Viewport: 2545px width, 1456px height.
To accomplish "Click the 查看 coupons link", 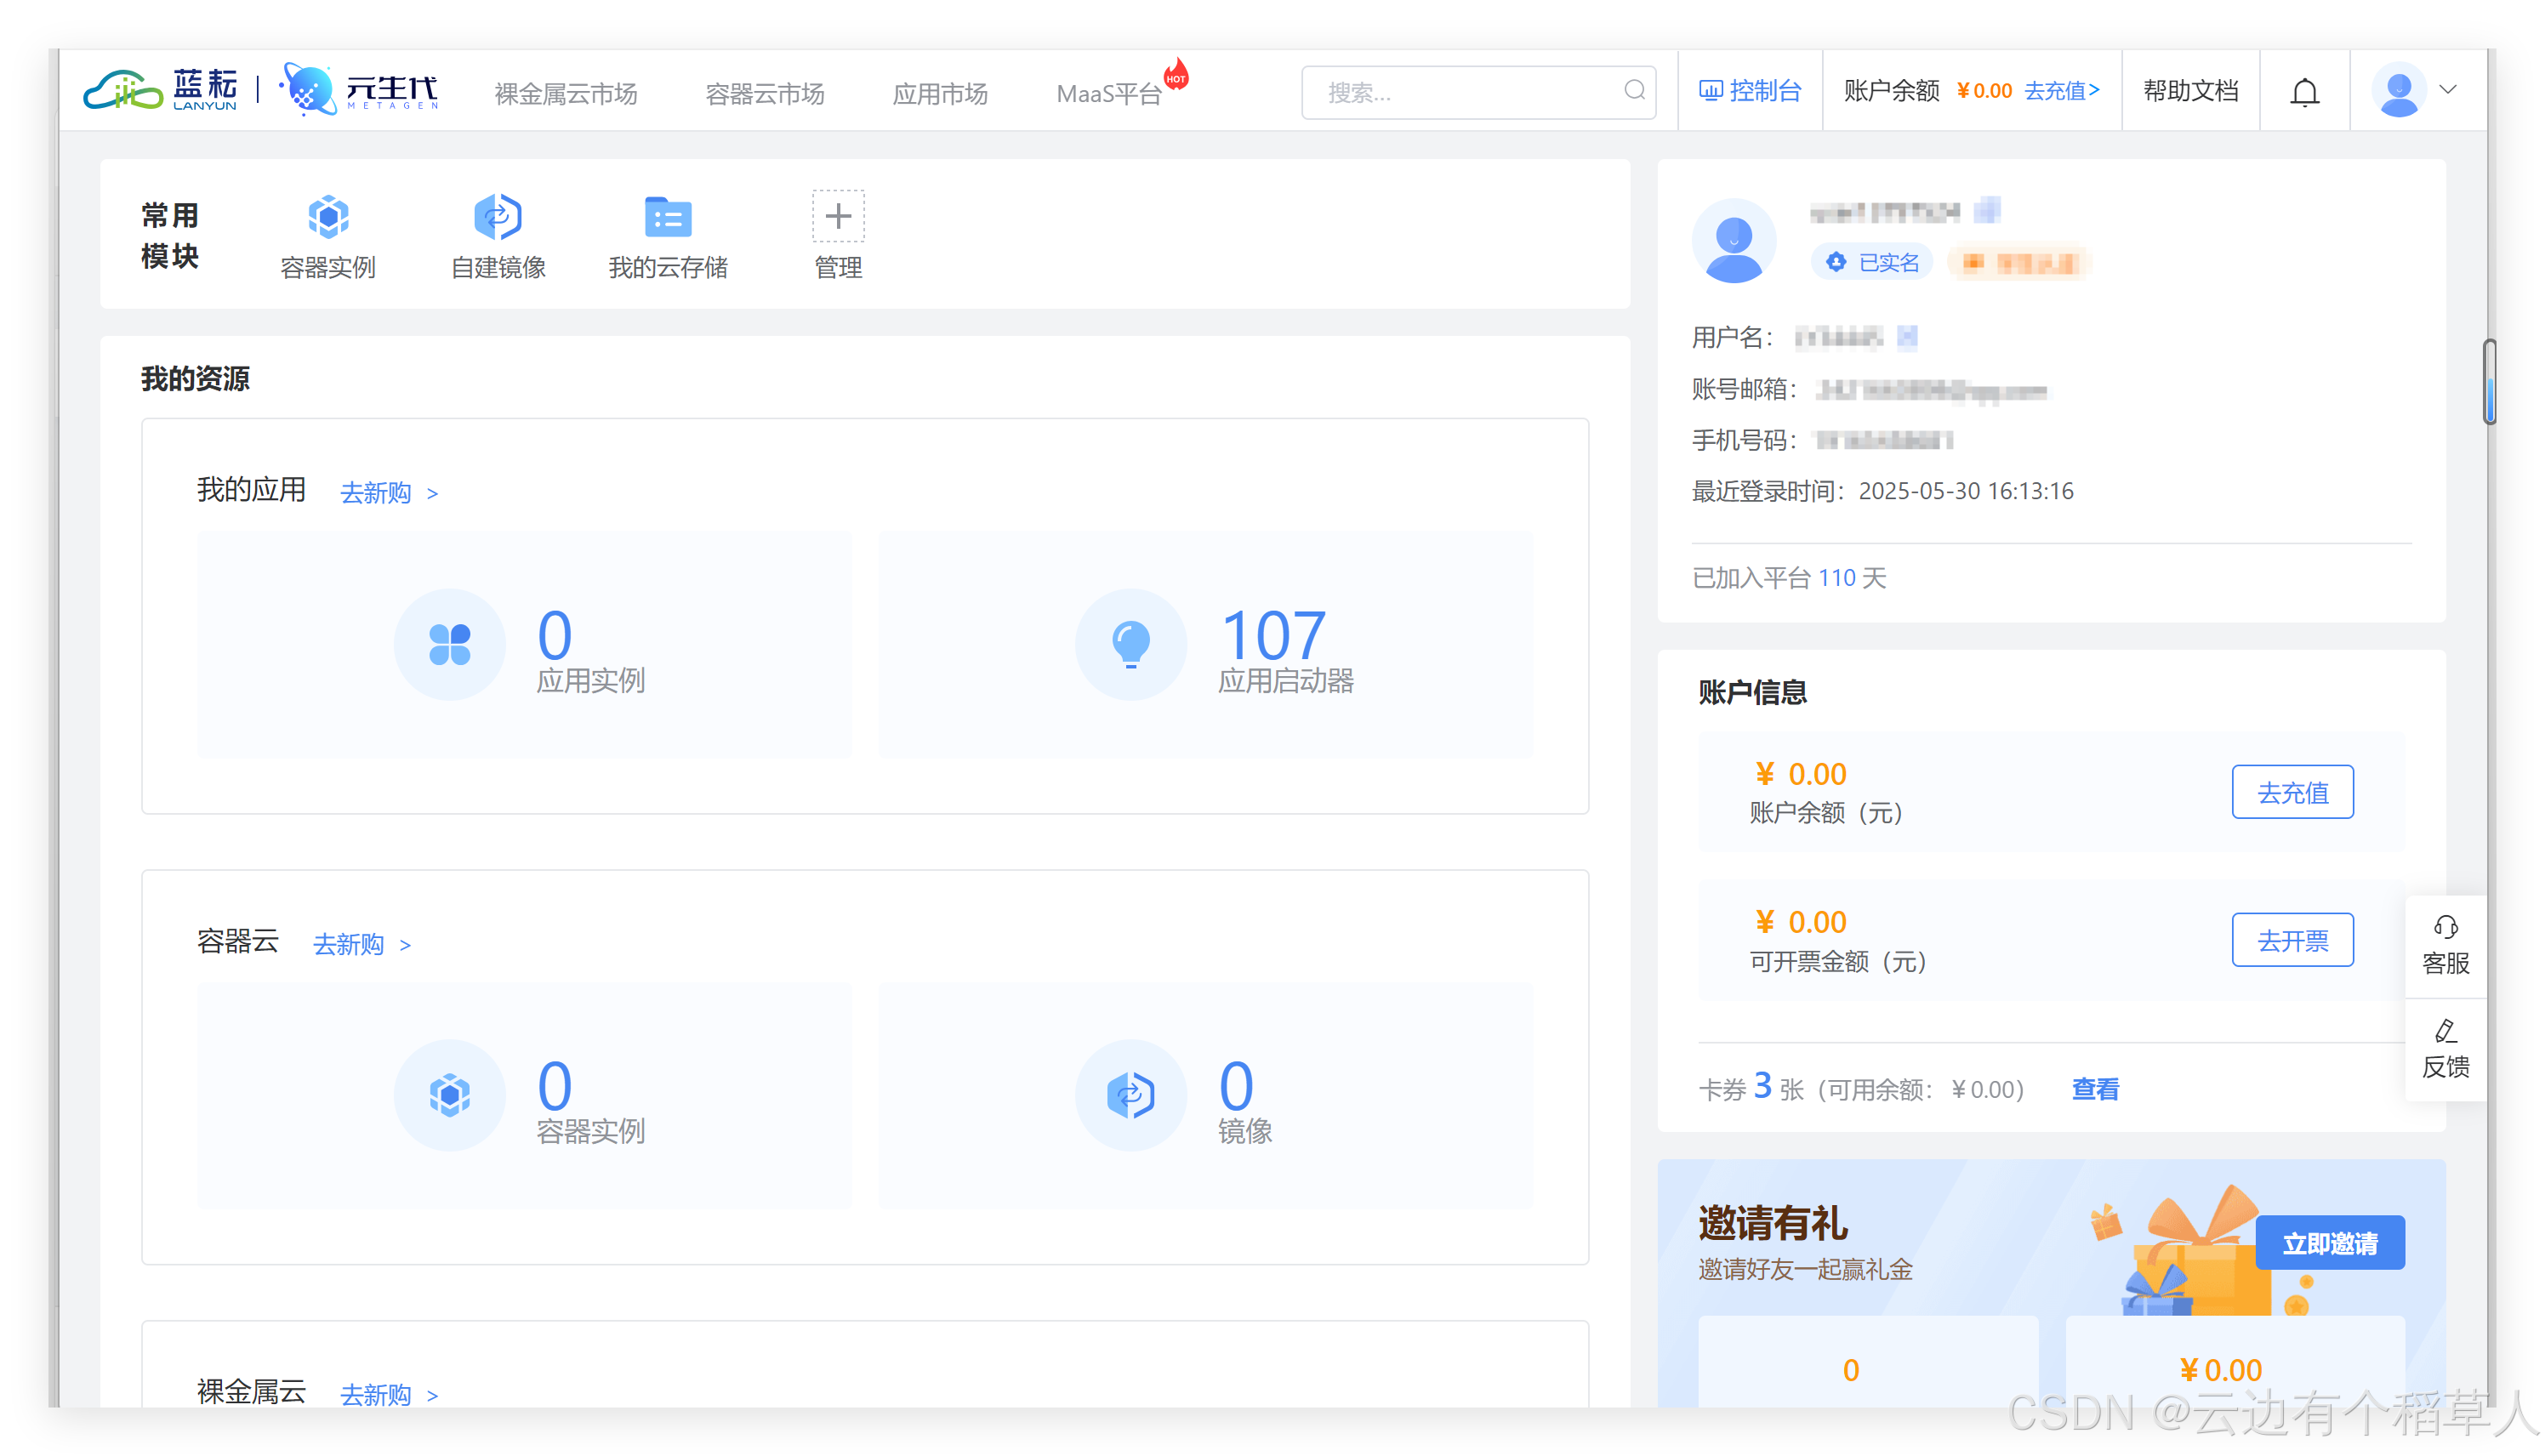I will (x=2094, y=1089).
